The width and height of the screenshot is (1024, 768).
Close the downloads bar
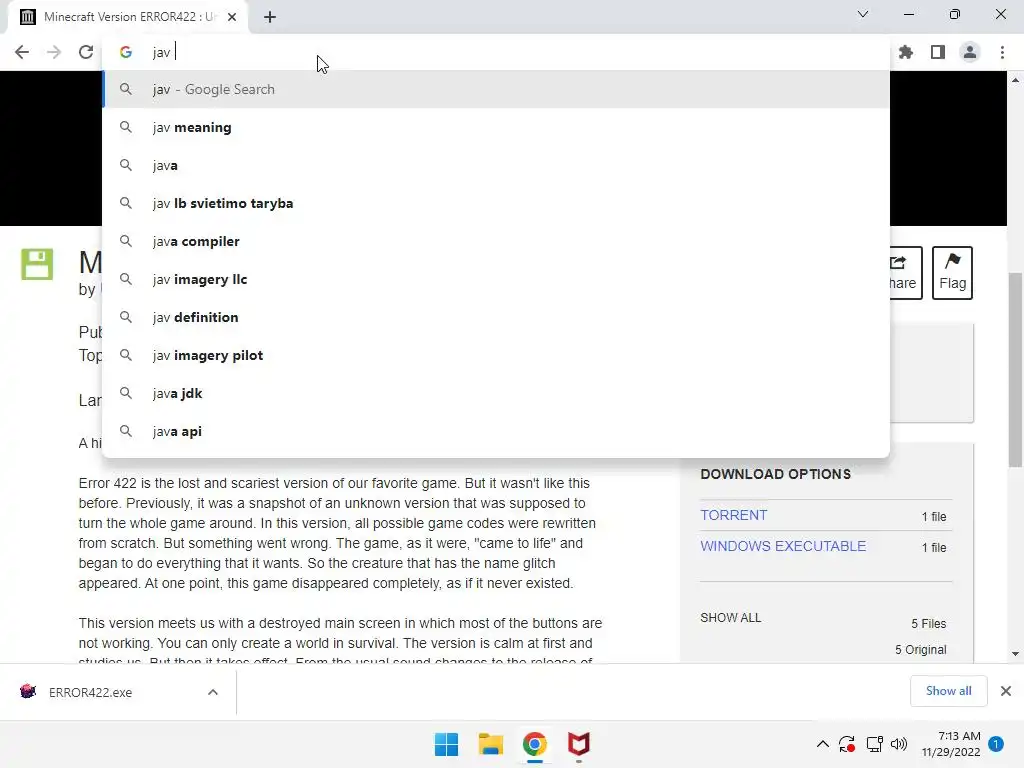[1006, 691]
